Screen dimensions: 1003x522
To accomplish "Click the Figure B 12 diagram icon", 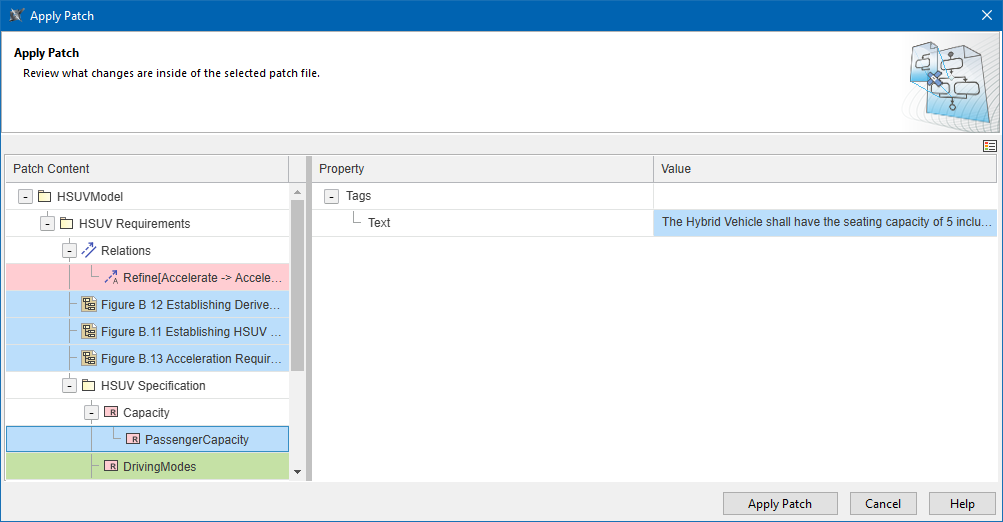I will tap(88, 305).
